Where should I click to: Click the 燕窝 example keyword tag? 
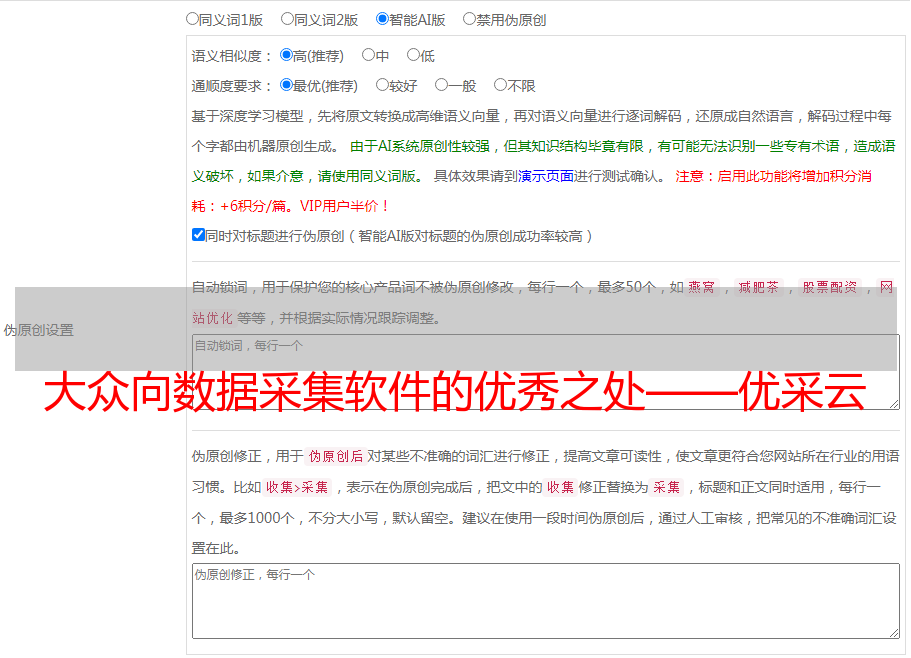(701, 288)
